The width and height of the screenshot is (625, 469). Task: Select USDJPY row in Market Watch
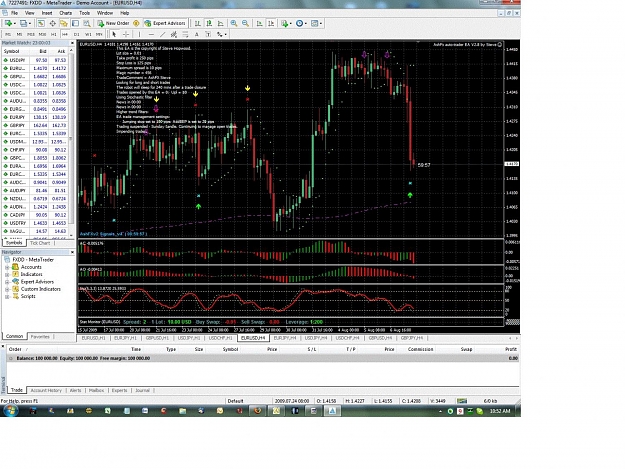coord(35,60)
